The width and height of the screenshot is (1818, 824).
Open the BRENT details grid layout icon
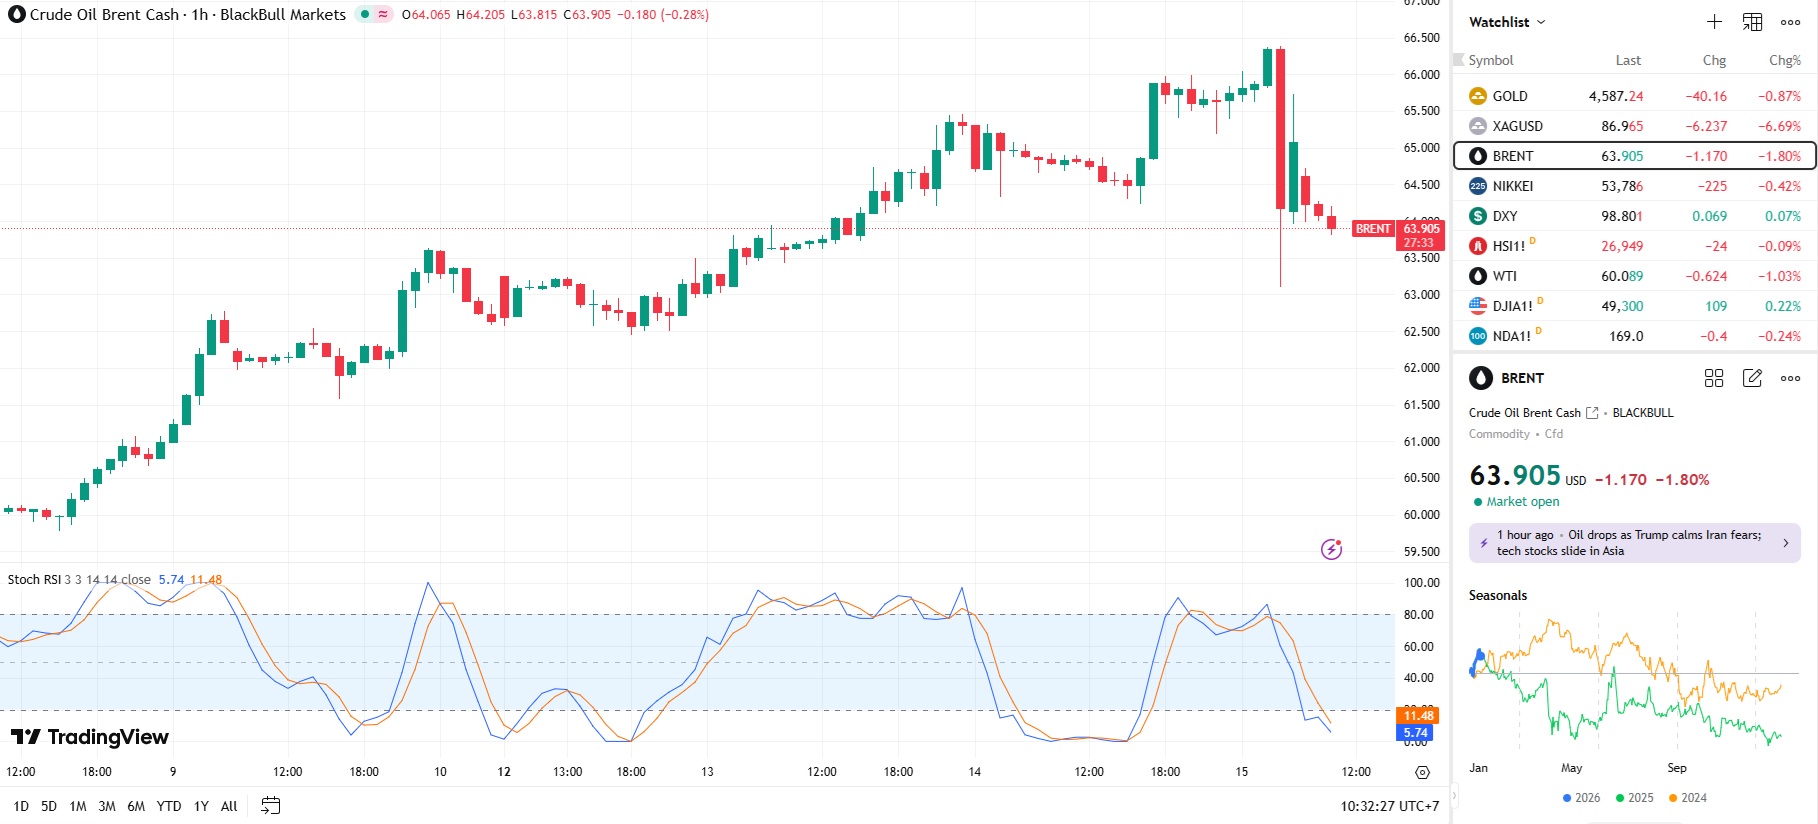tap(1714, 378)
